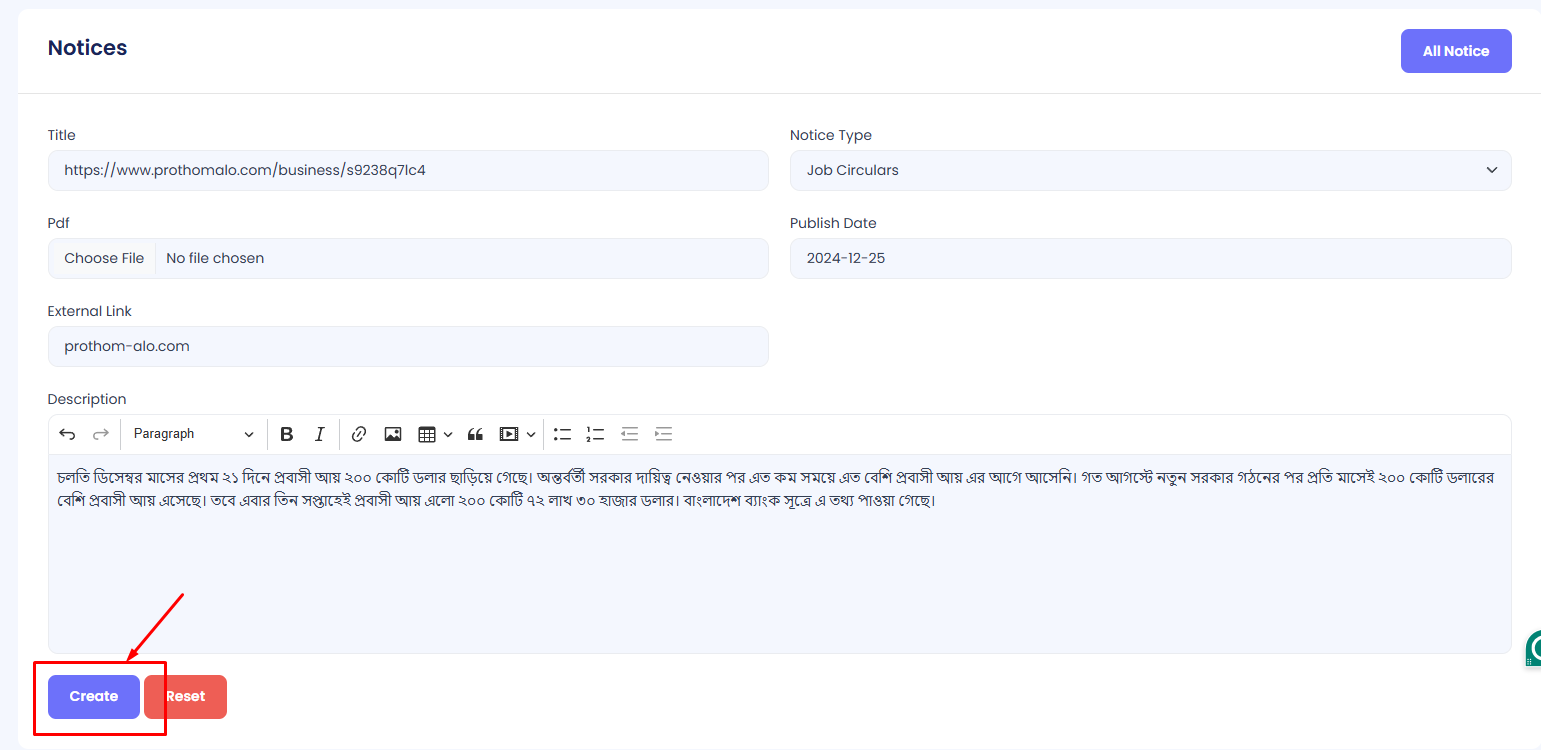The width and height of the screenshot is (1541, 750).
Task: Toggle italic formatting in description editor
Action: coord(319,434)
